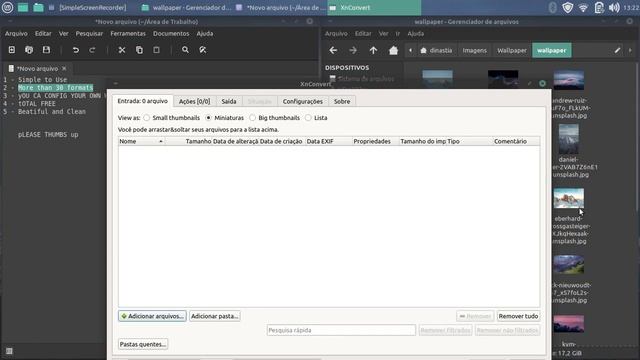The height and width of the screenshot is (360, 640).
Task: Select the Wallpaper breadcrumb in the file manager
Action: [511, 50]
